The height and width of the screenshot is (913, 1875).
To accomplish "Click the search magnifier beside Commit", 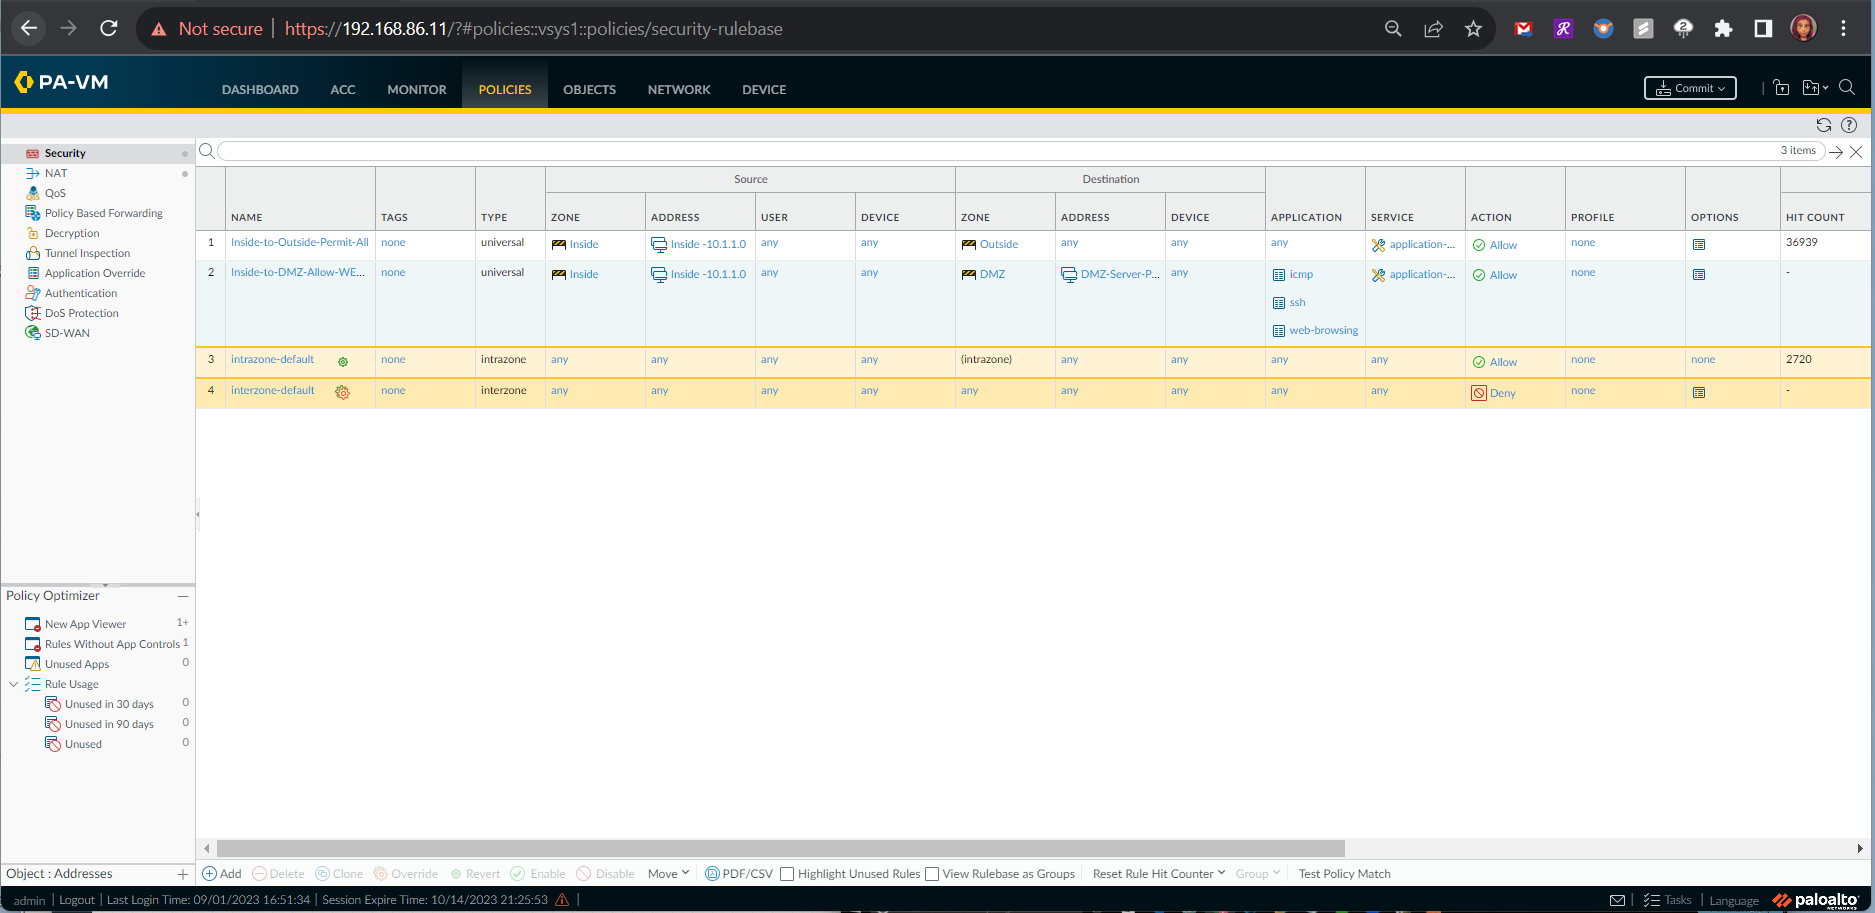I will [1847, 88].
